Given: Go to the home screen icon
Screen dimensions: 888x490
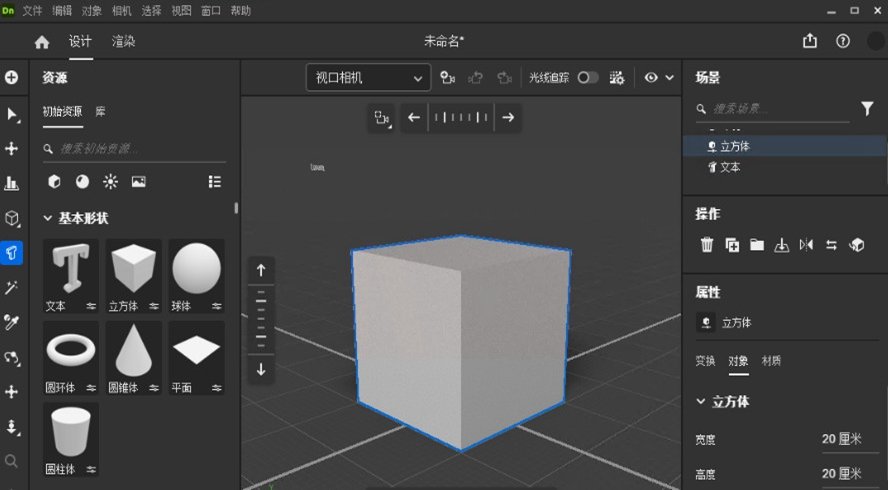Looking at the screenshot, I should coord(42,42).
